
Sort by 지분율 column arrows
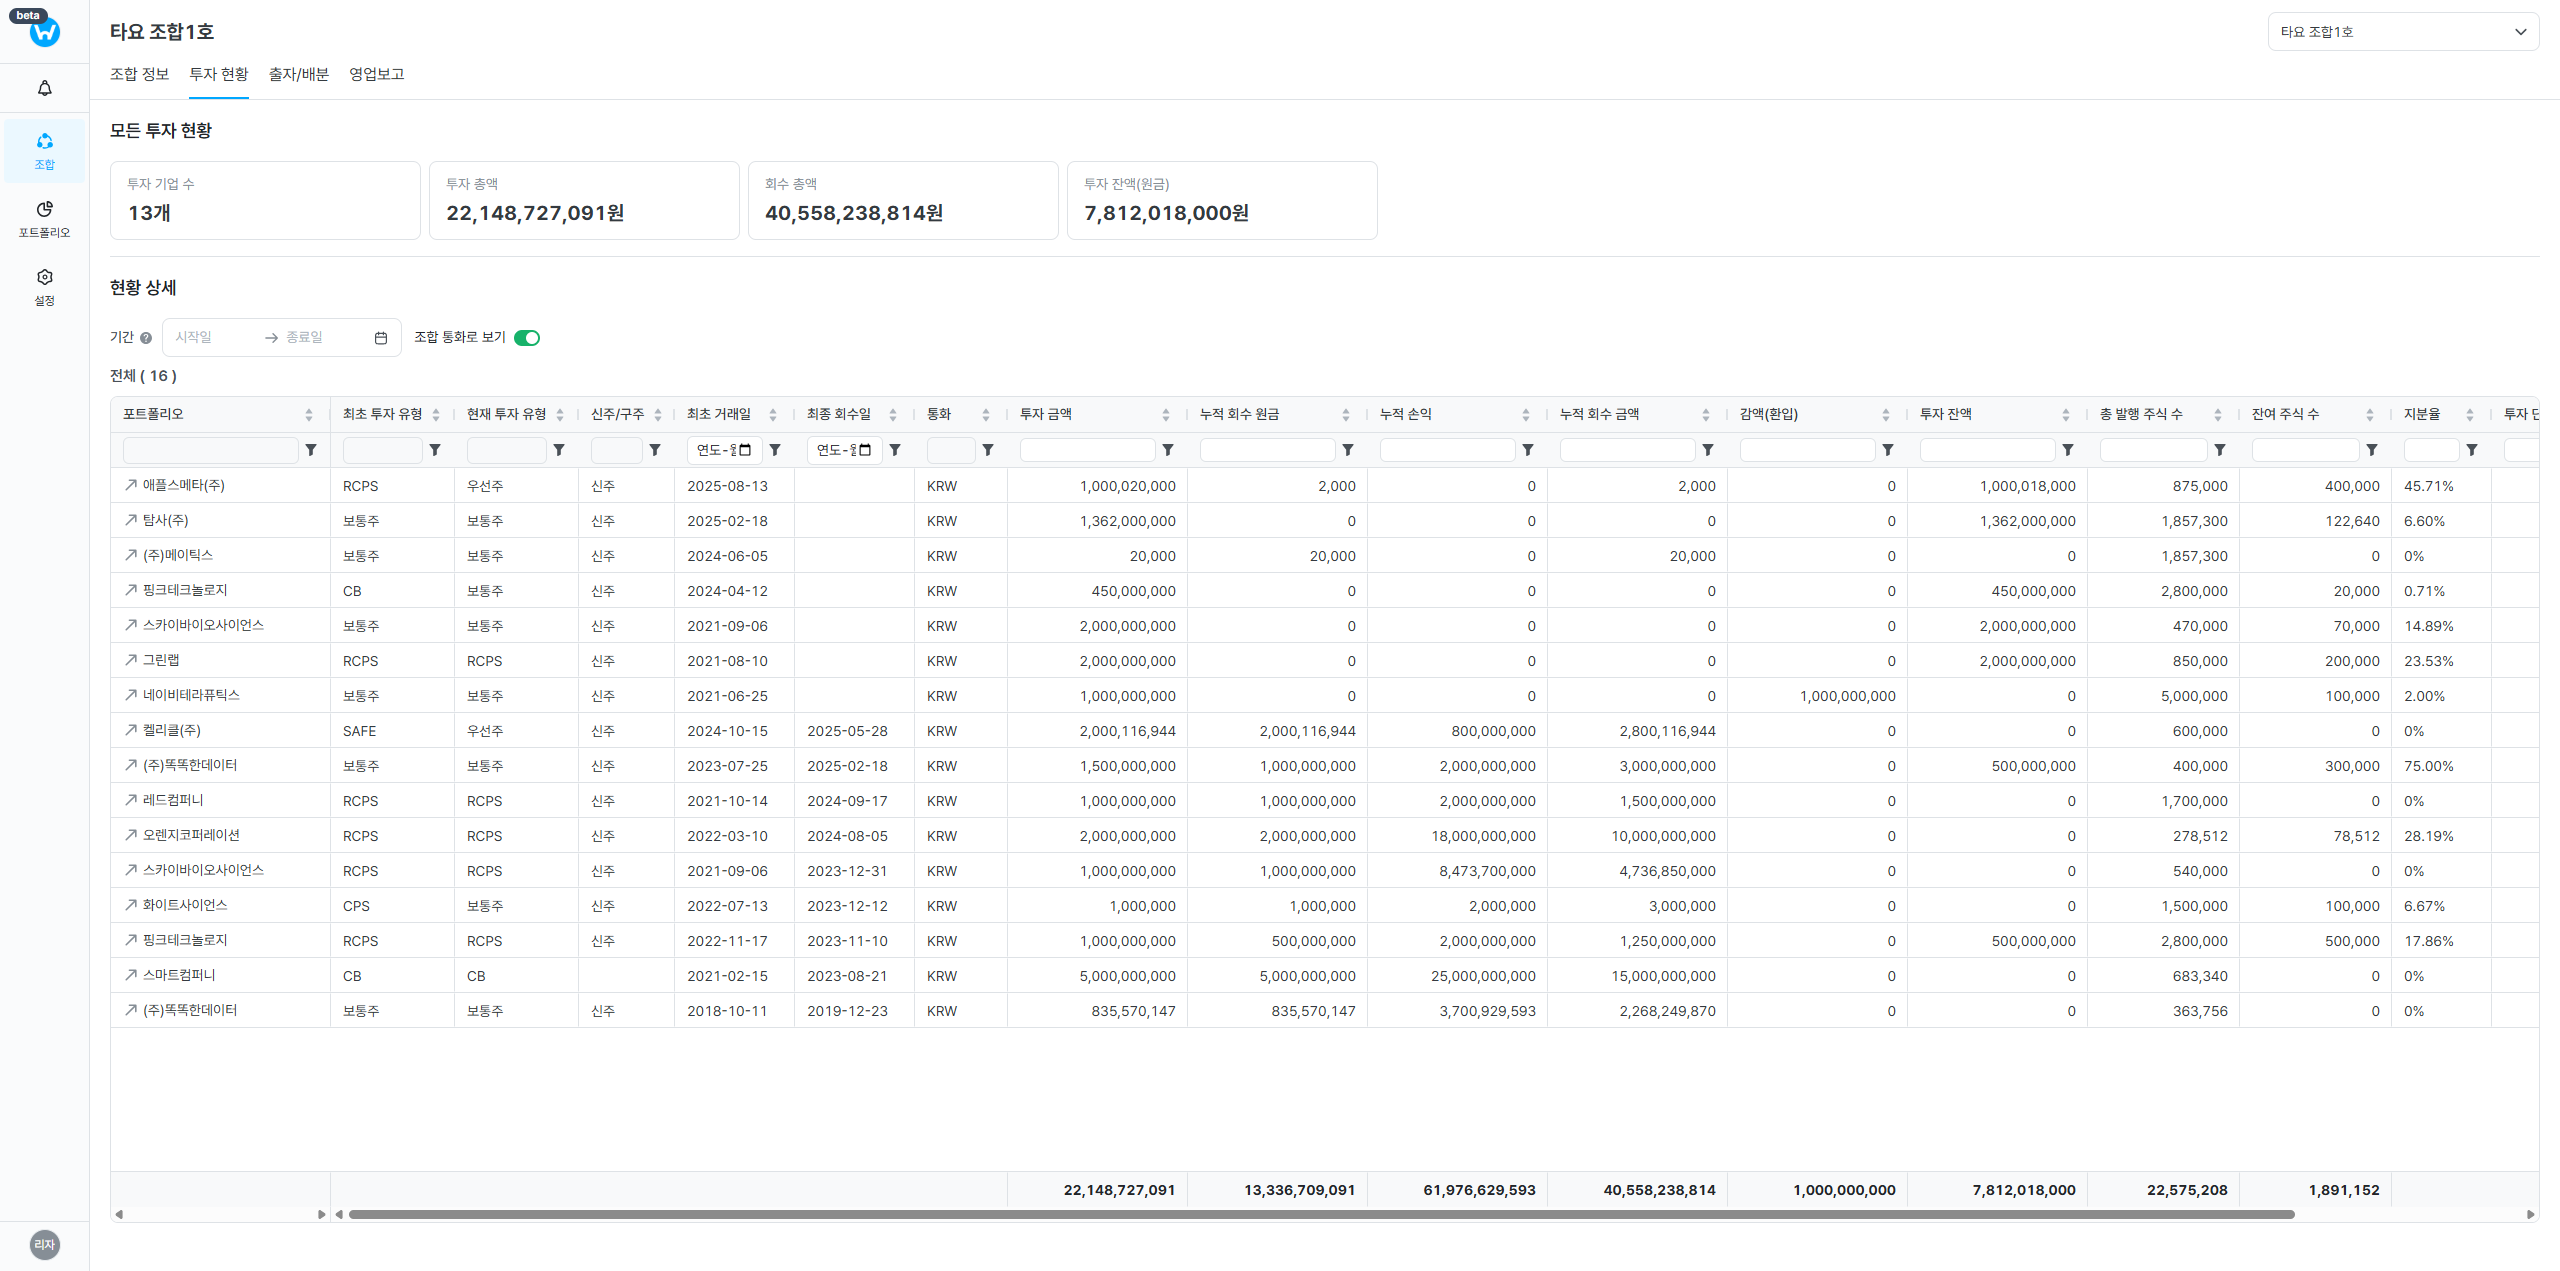pos(2470,415)
